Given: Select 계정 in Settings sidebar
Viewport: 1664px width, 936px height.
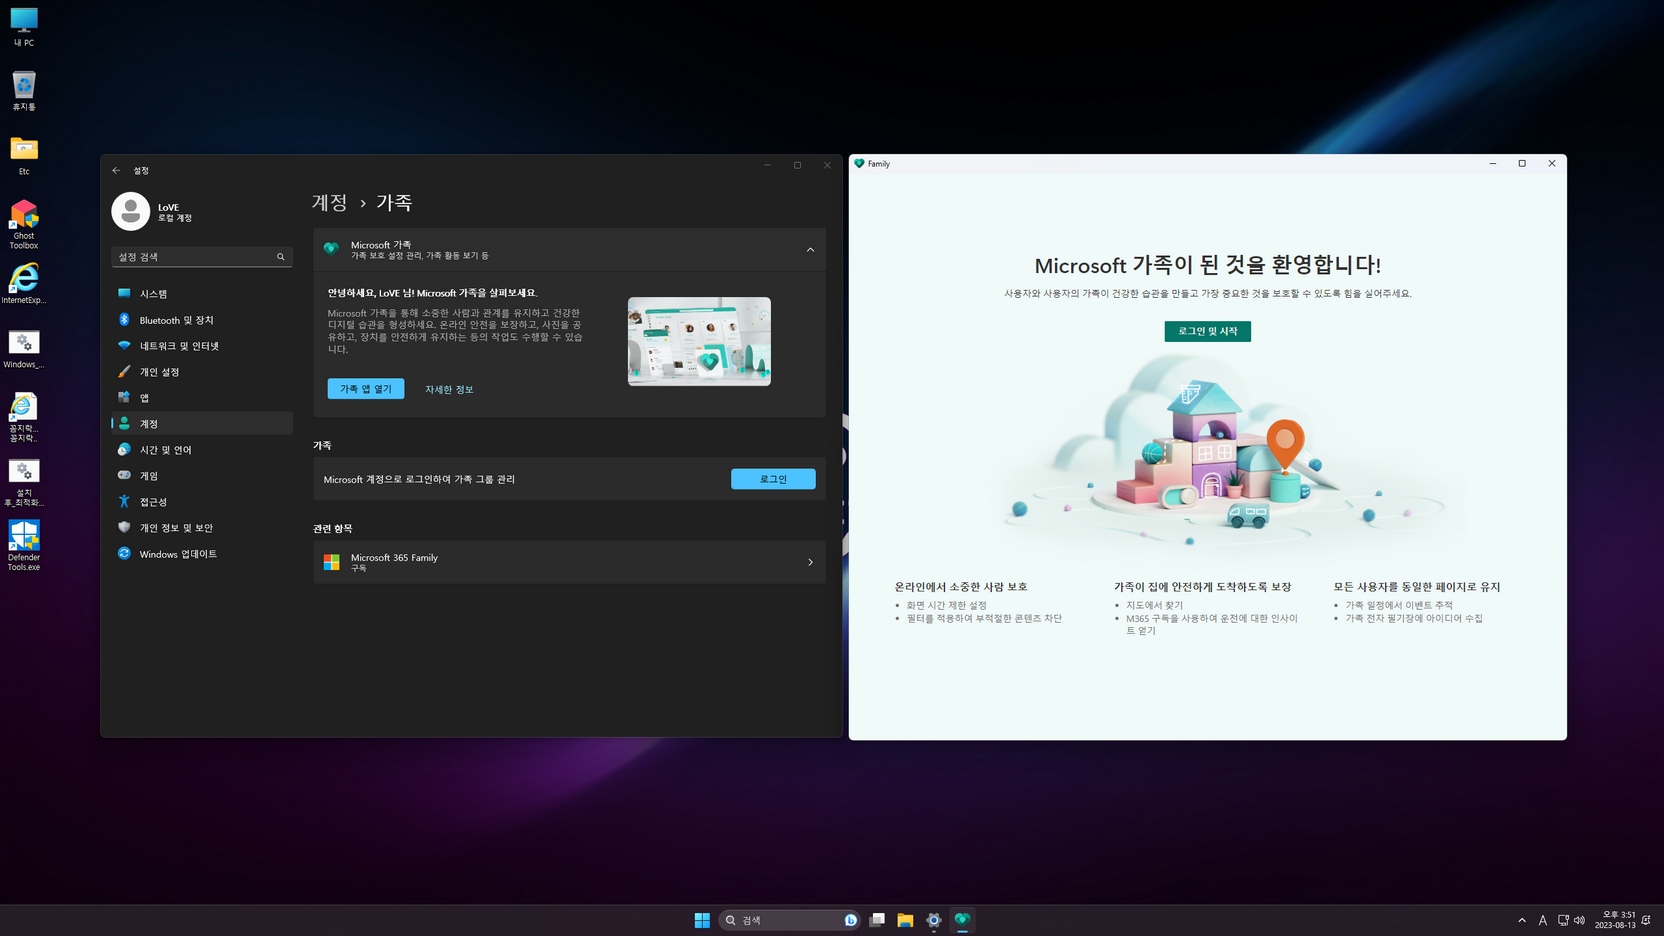Looking at the screenshot, I should click(202, 424).
